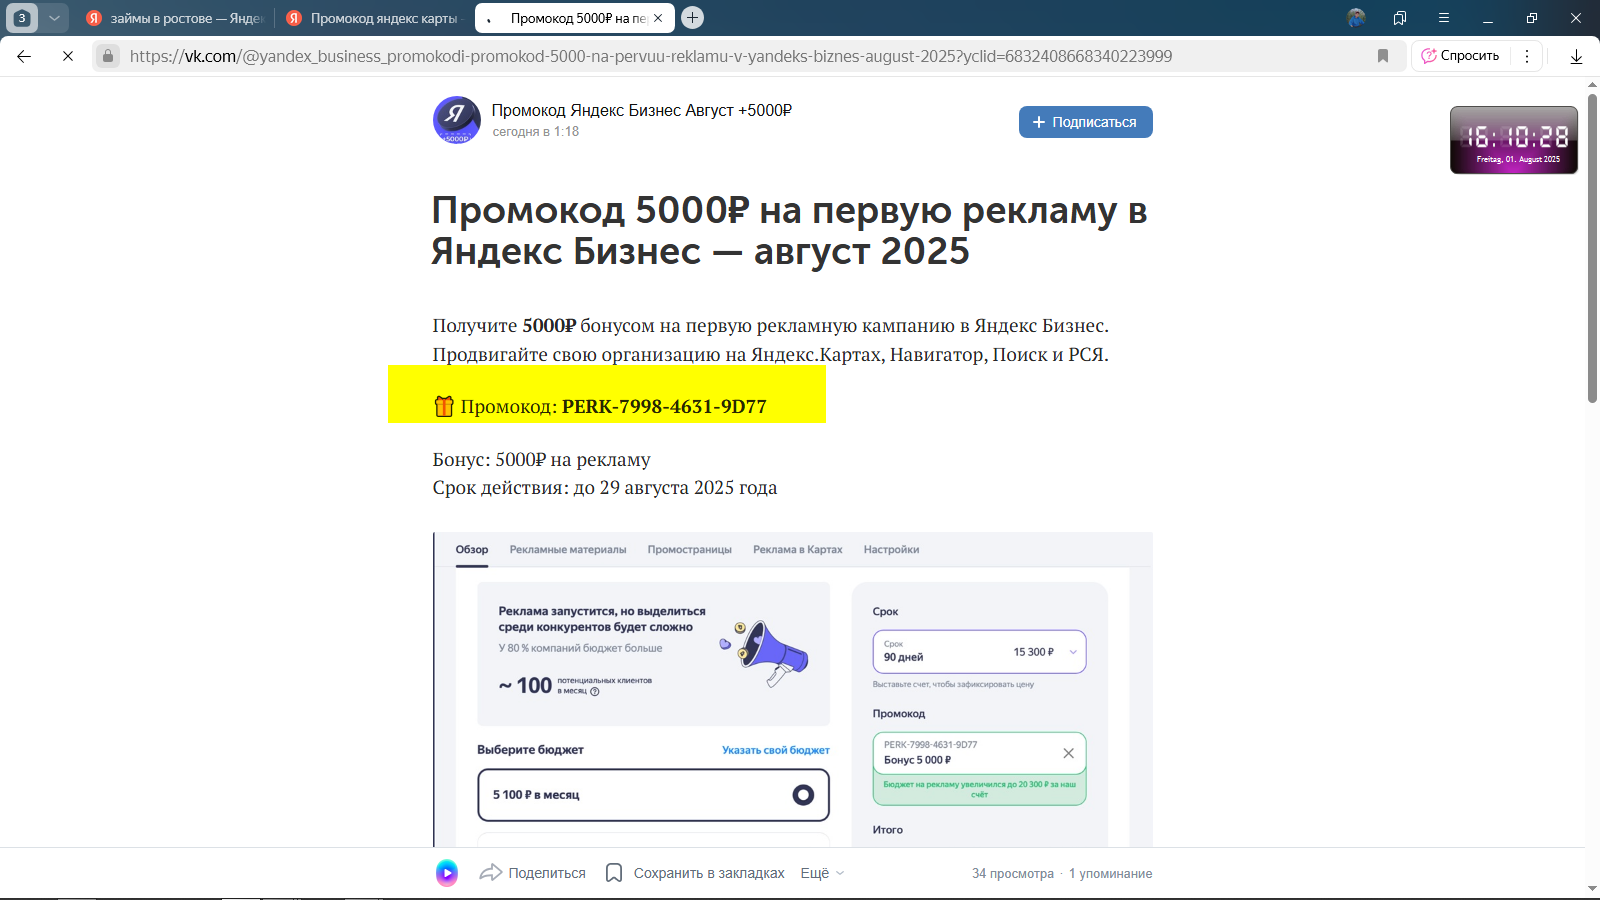Open the tab counter showing 3 tabs
This screenshot has height=900, width=1600.
(22, 18)
